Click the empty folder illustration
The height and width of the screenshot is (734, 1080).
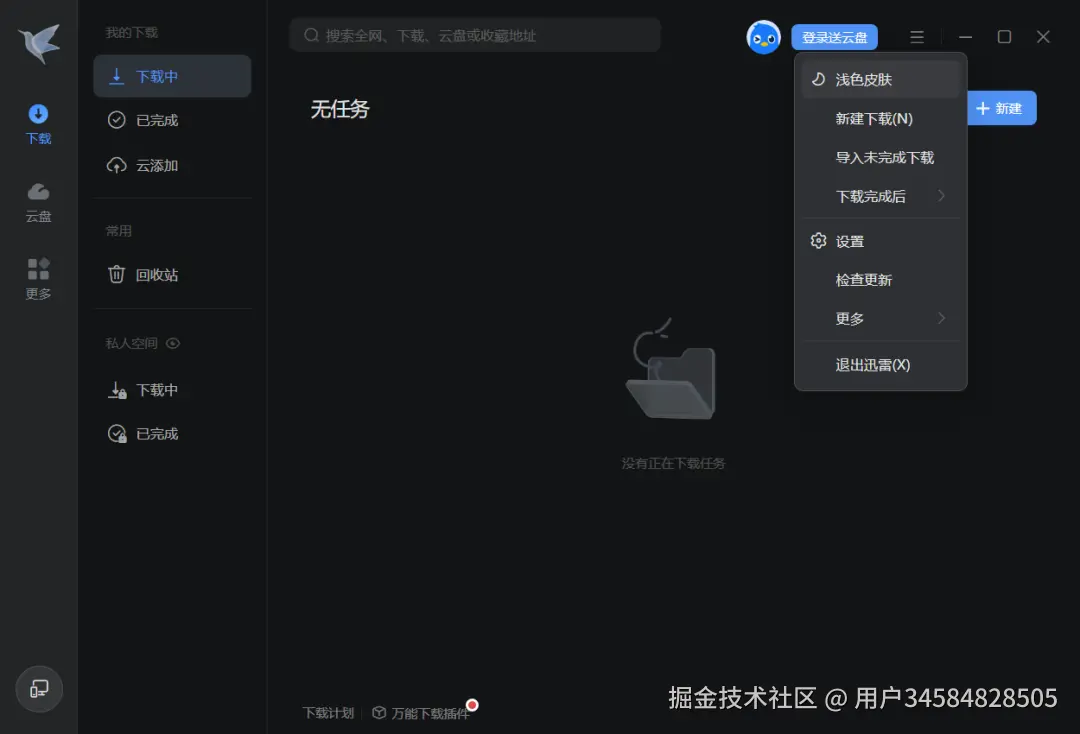(x=672, y=370)
